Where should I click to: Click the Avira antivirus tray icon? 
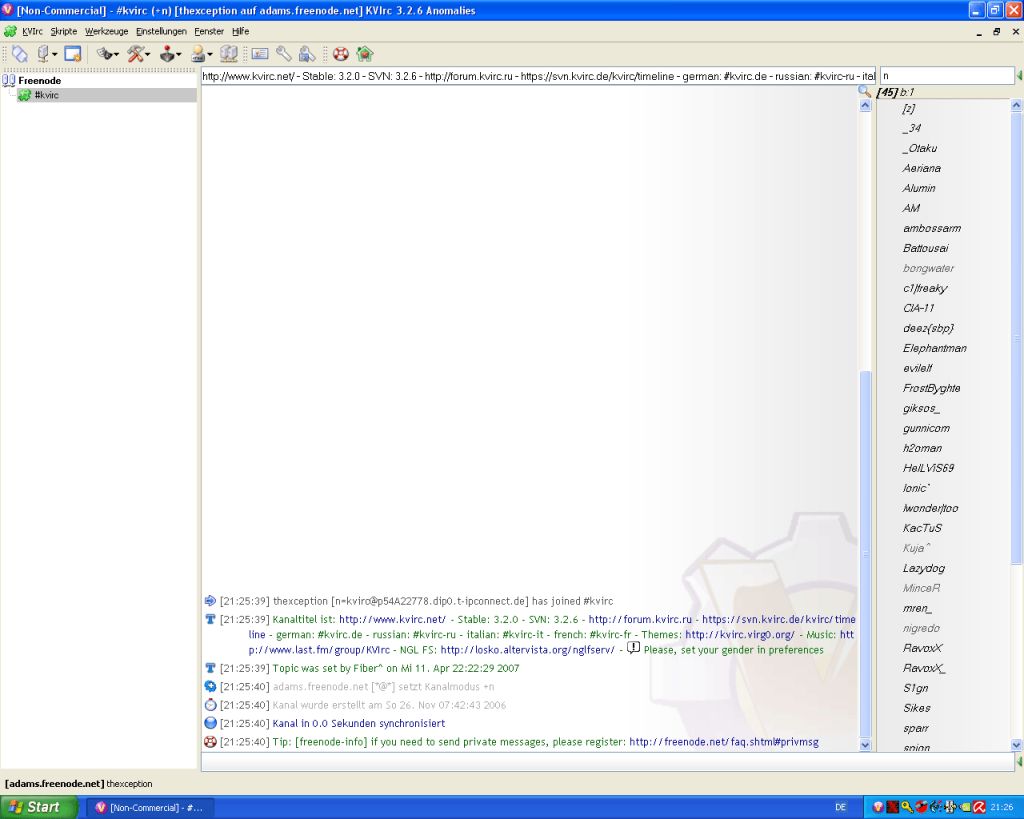[980, 807]
